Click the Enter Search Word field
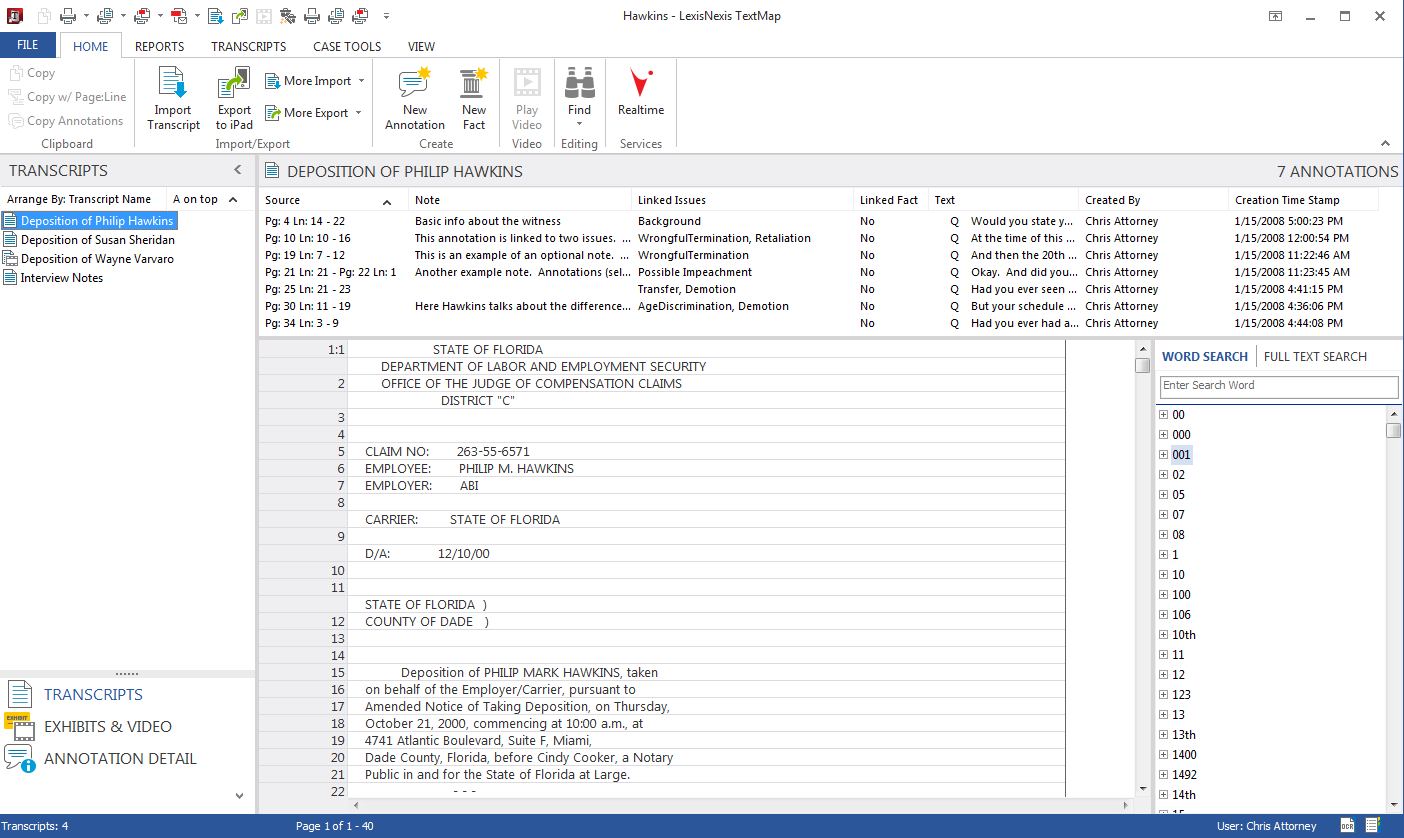Image resolution: width=1404 pixels, height=838 pixels. click(1279, 386)
